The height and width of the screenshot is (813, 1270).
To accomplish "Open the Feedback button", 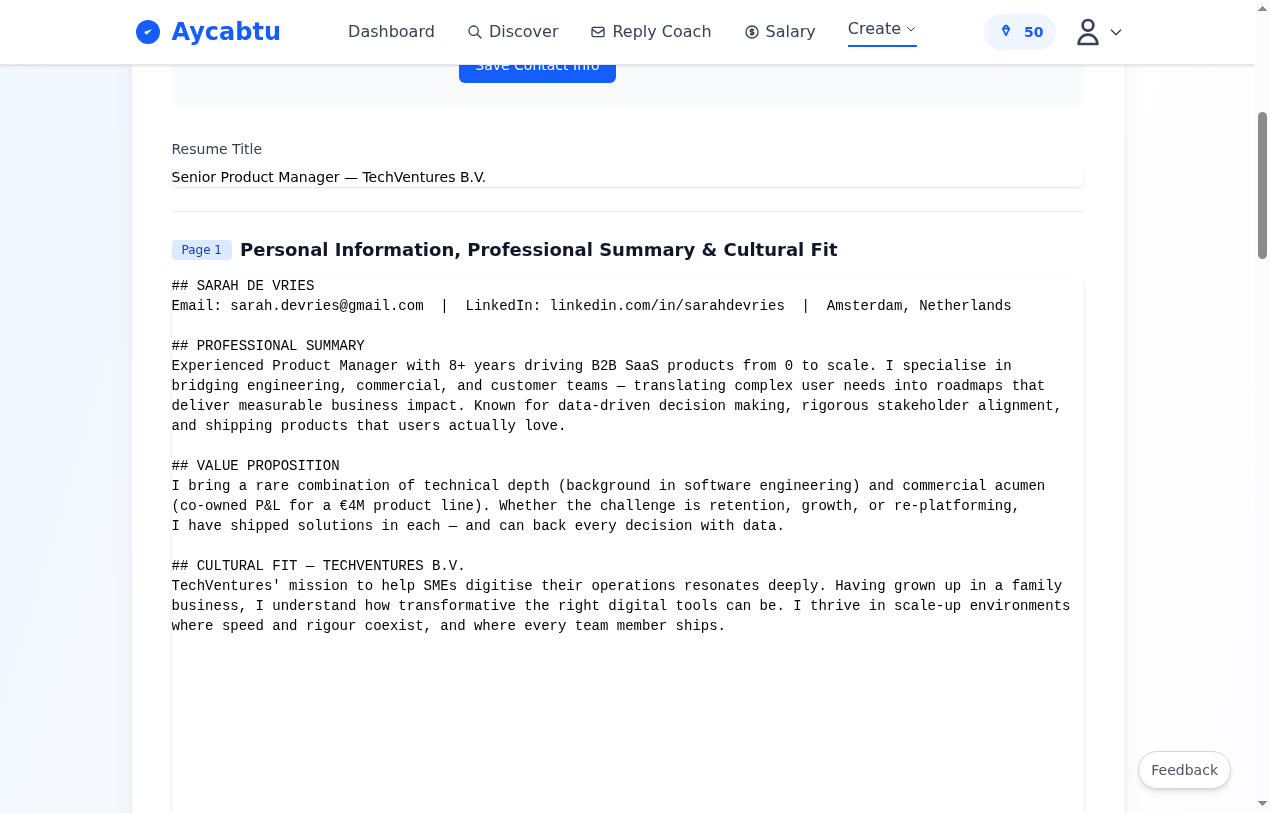I will point(1184,770).
